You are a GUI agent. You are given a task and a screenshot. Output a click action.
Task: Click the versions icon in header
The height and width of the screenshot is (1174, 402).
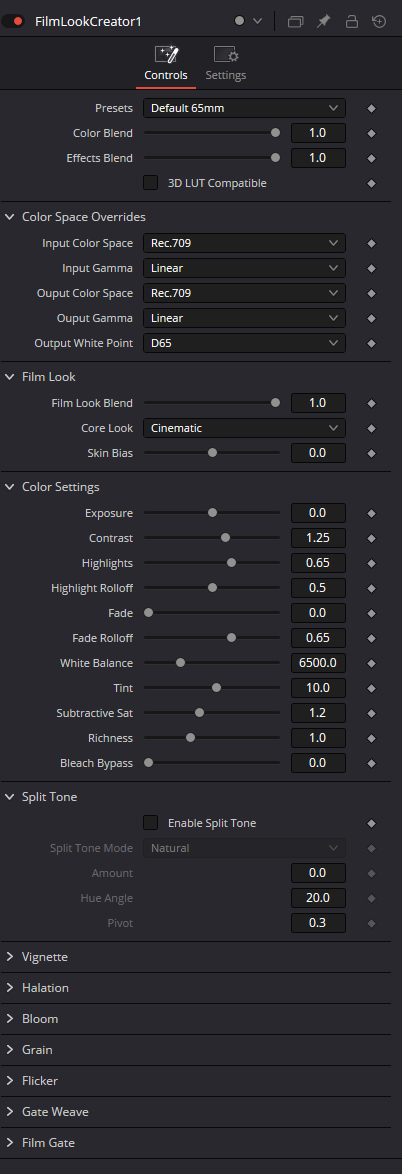[x=296, y=21]
